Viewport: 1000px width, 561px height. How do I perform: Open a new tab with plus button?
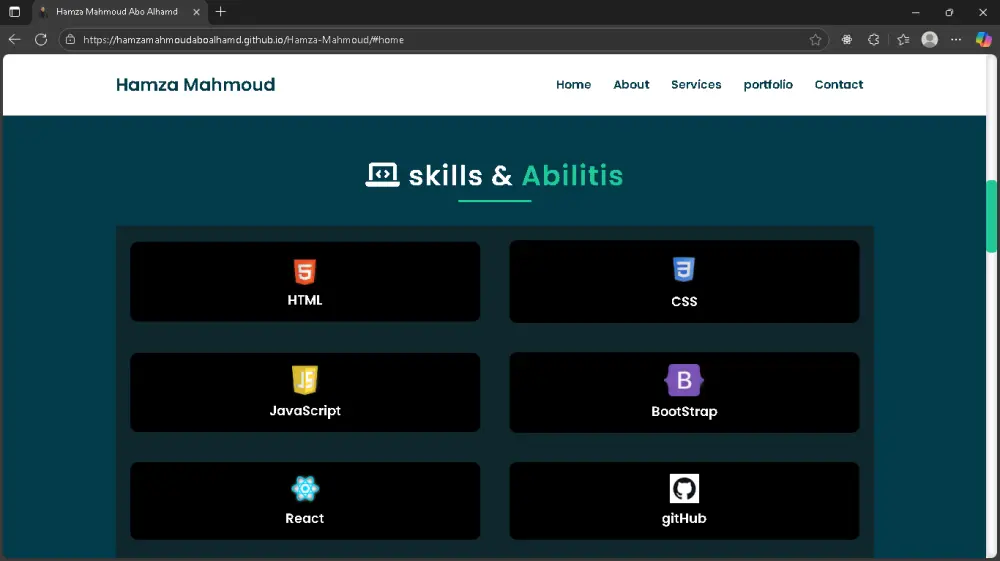pyautogui.click(x=221, y=11)
